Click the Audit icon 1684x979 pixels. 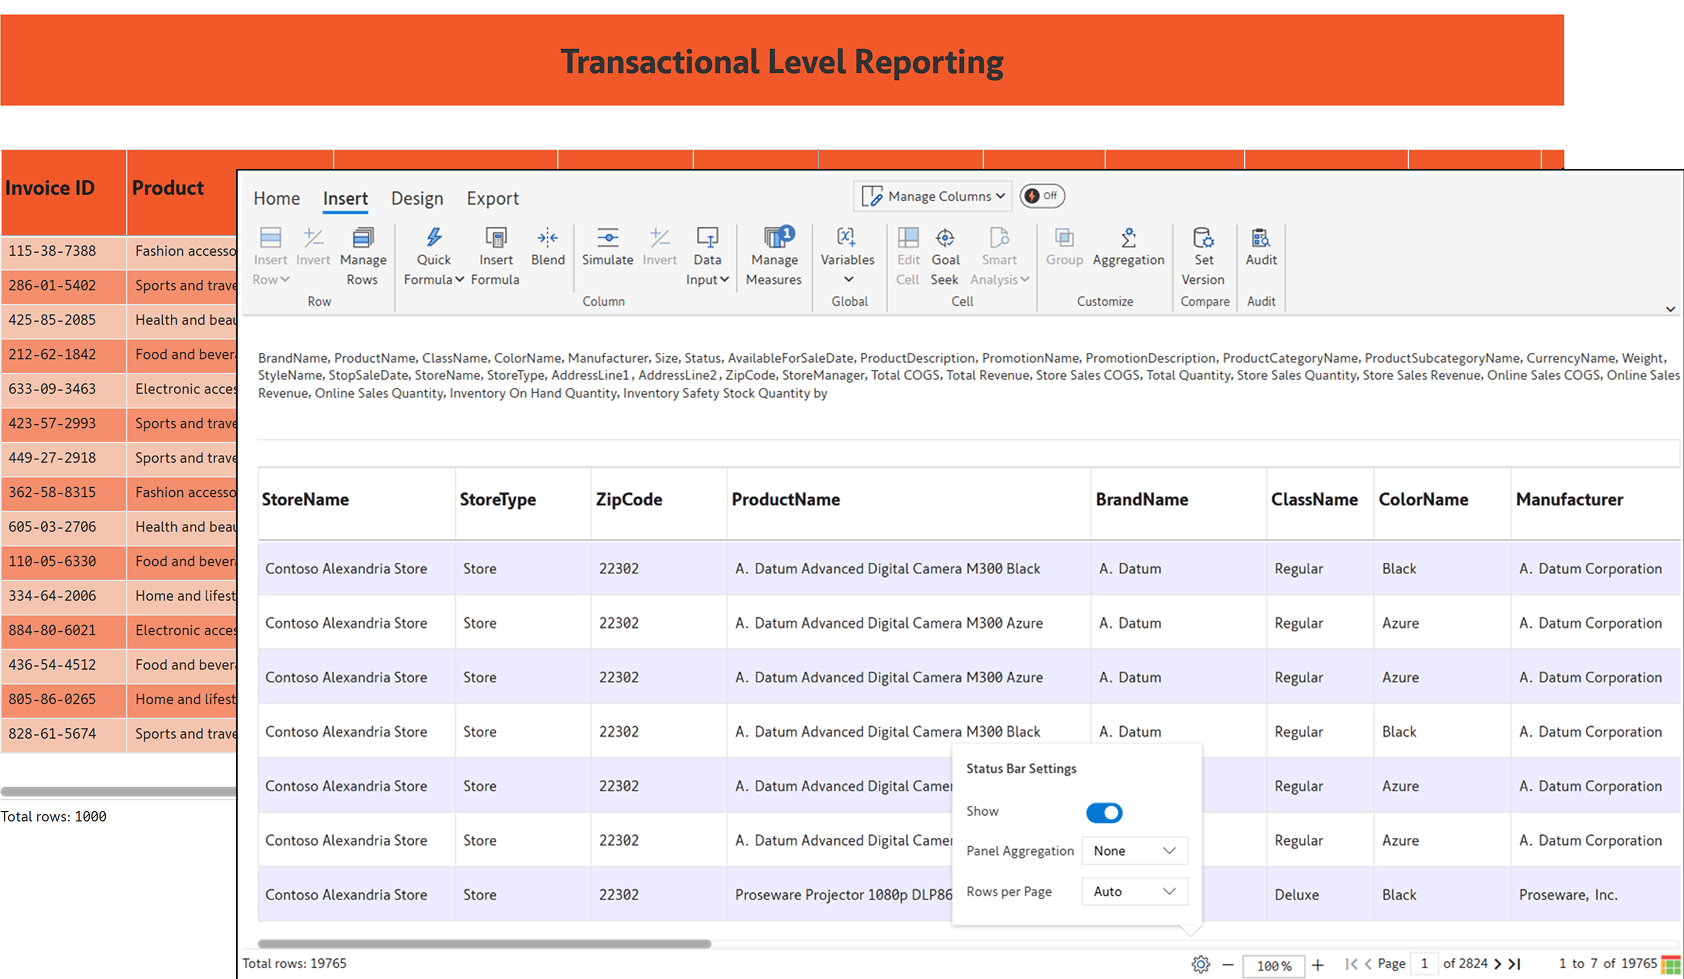1261,238
